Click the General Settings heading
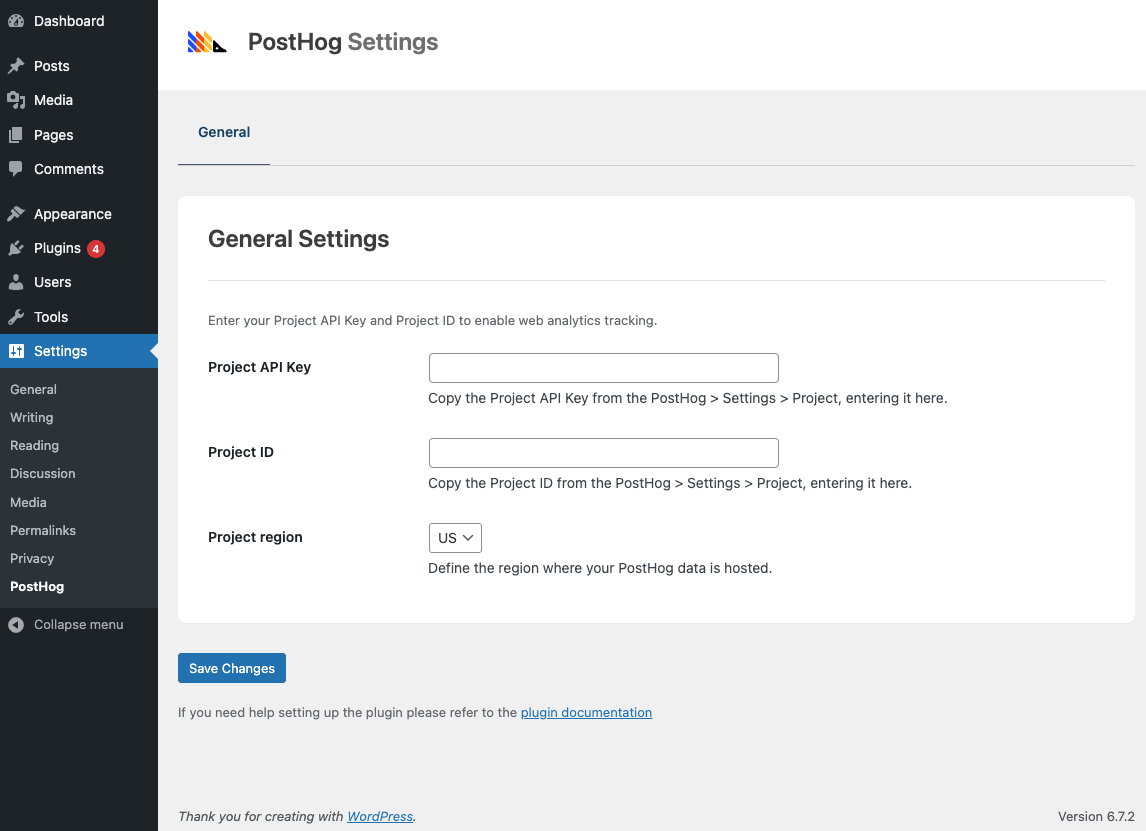This screenshot has height=831, width=1146. pyautogui.click(x=298, y=239)
